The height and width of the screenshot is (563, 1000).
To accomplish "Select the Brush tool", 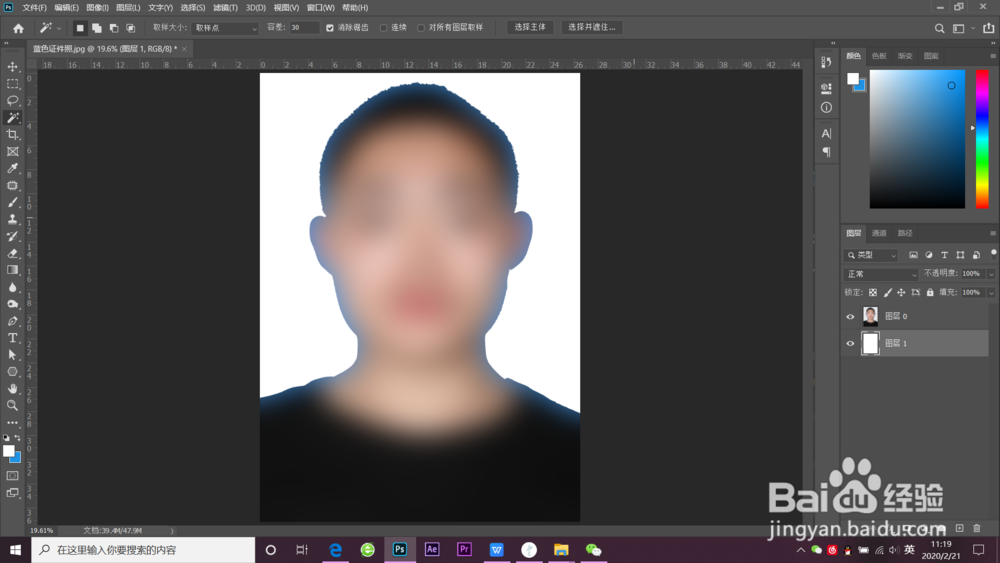I will [12, 202].
